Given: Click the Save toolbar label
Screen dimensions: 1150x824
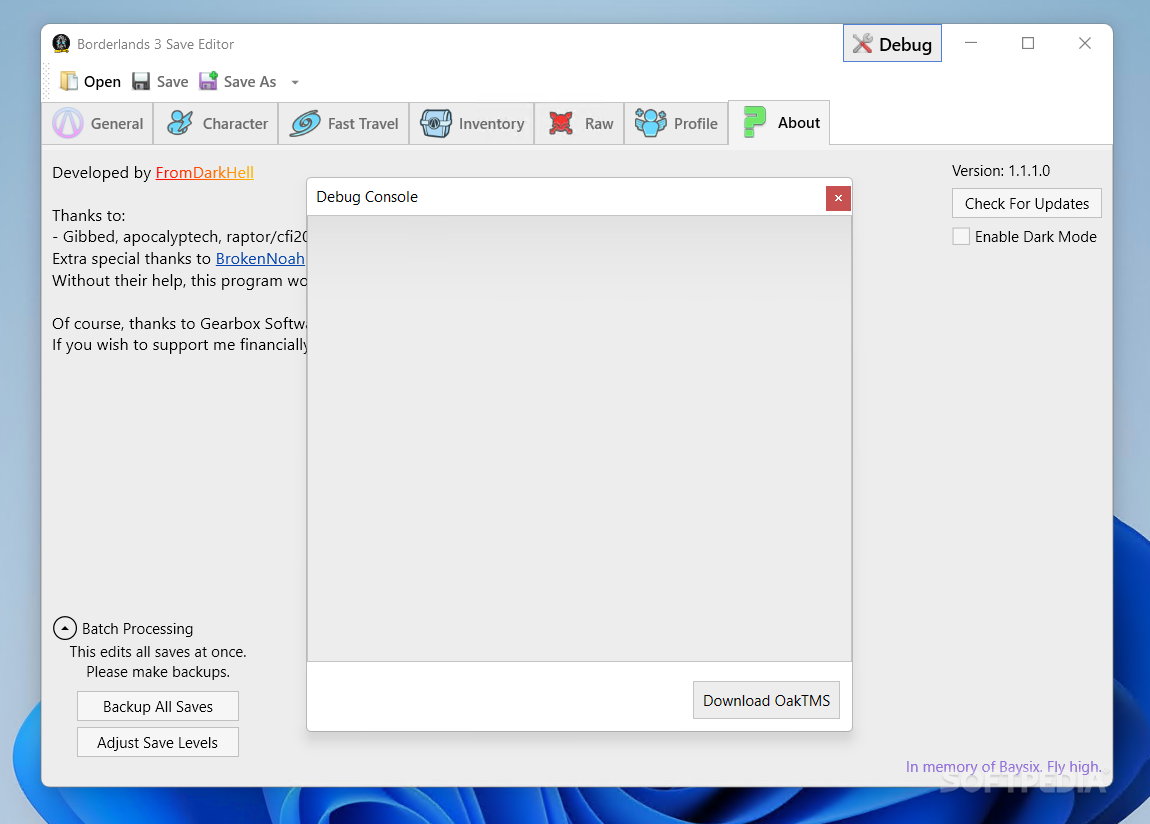Looking at the screenshot, I should 172,82.
